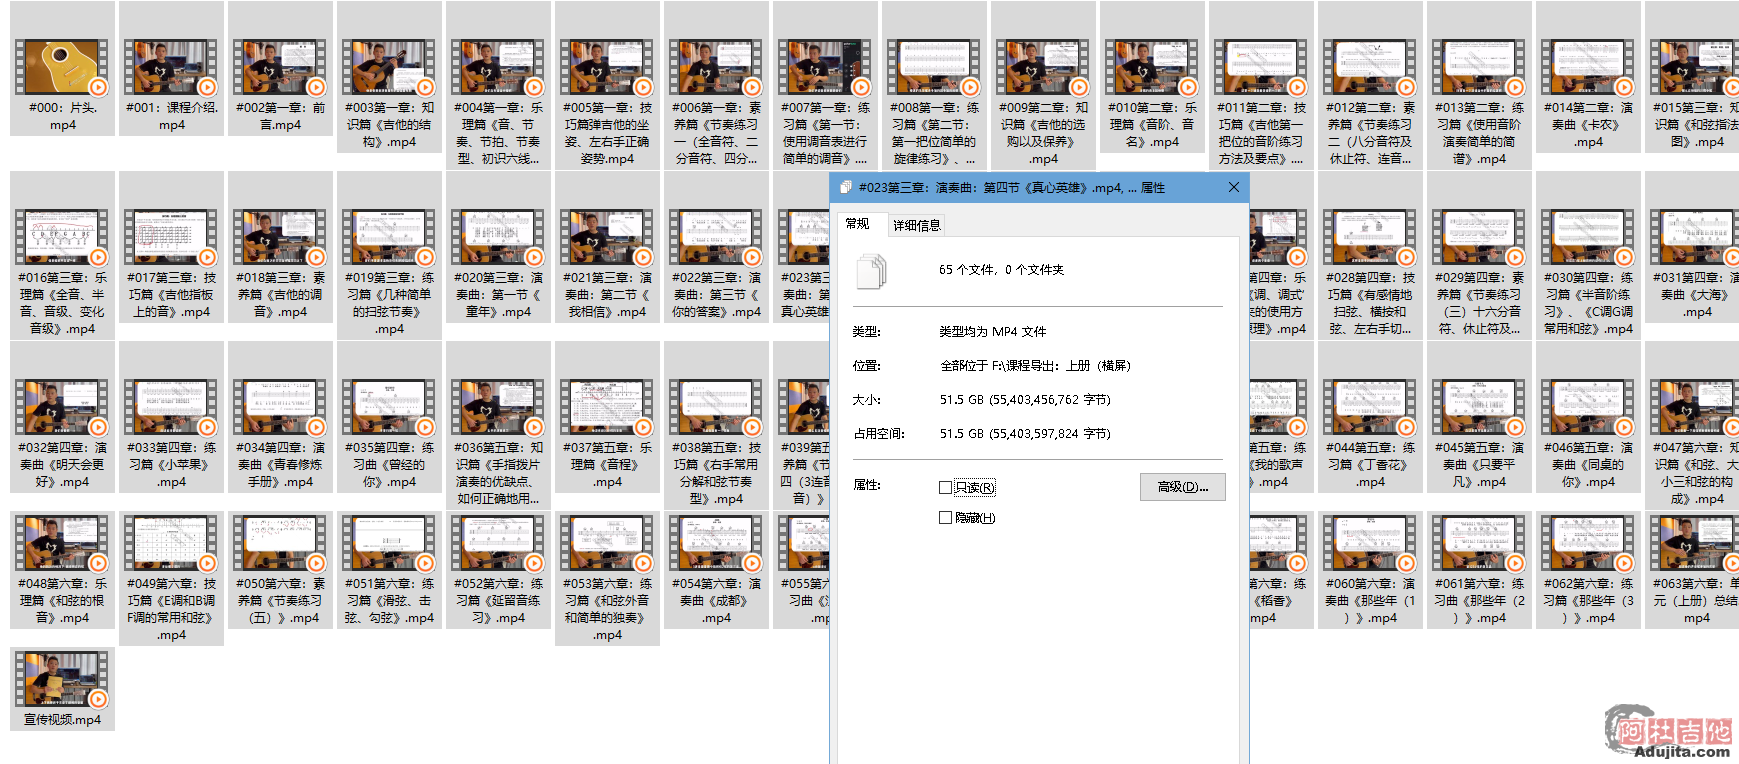Select #021 演奏曲《我相信》video icon

click(x=607, y=237)
